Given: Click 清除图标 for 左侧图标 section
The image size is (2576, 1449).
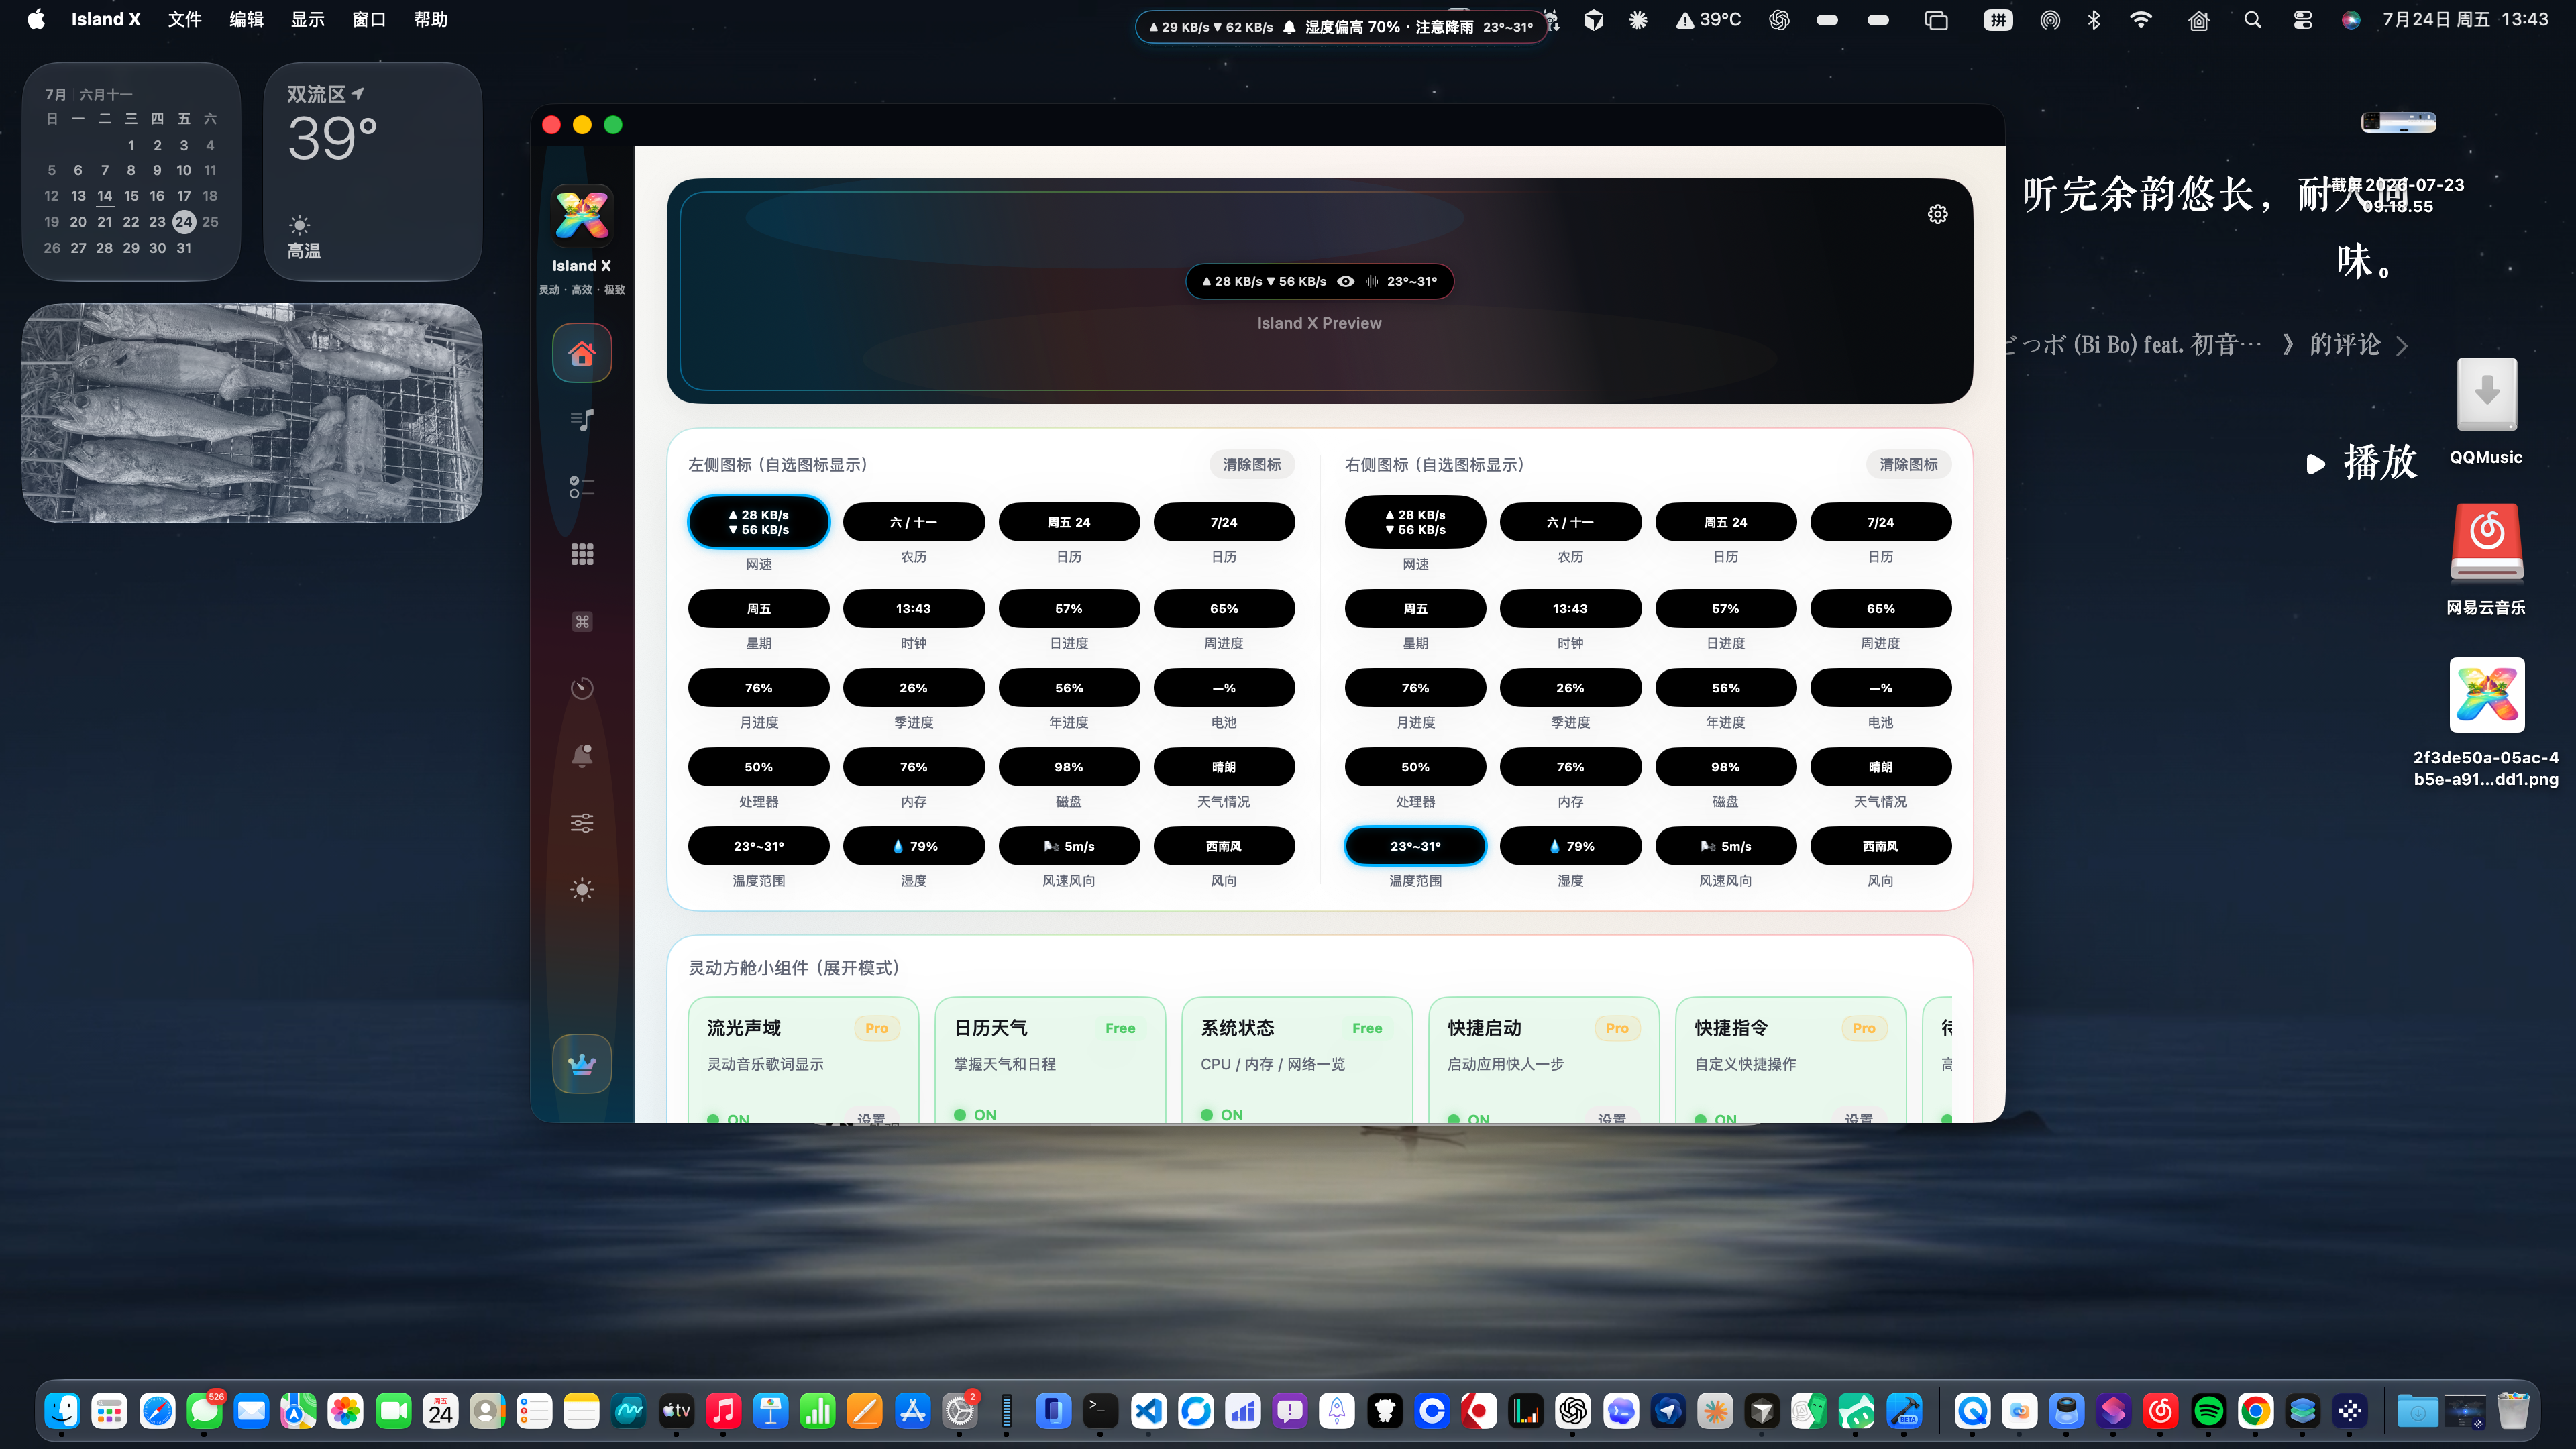Looking at the screenshot, I should point(1251,464).
